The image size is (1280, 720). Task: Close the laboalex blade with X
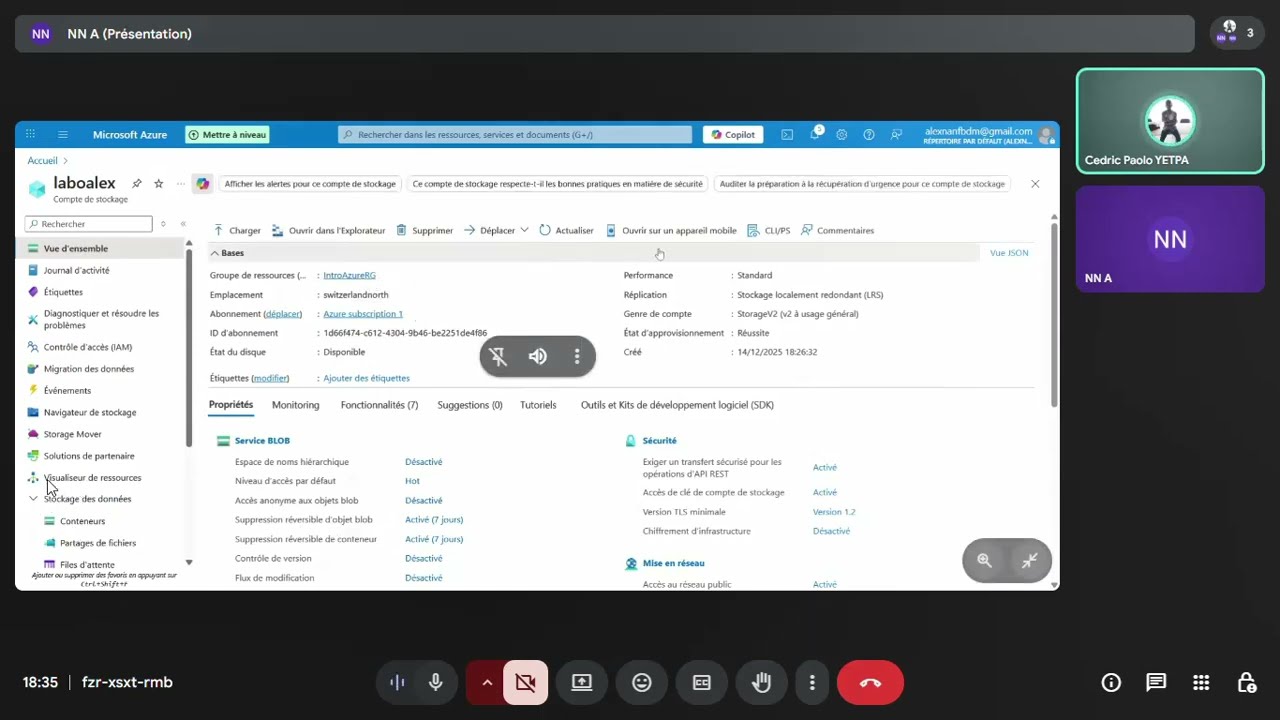click(1035, 184)
